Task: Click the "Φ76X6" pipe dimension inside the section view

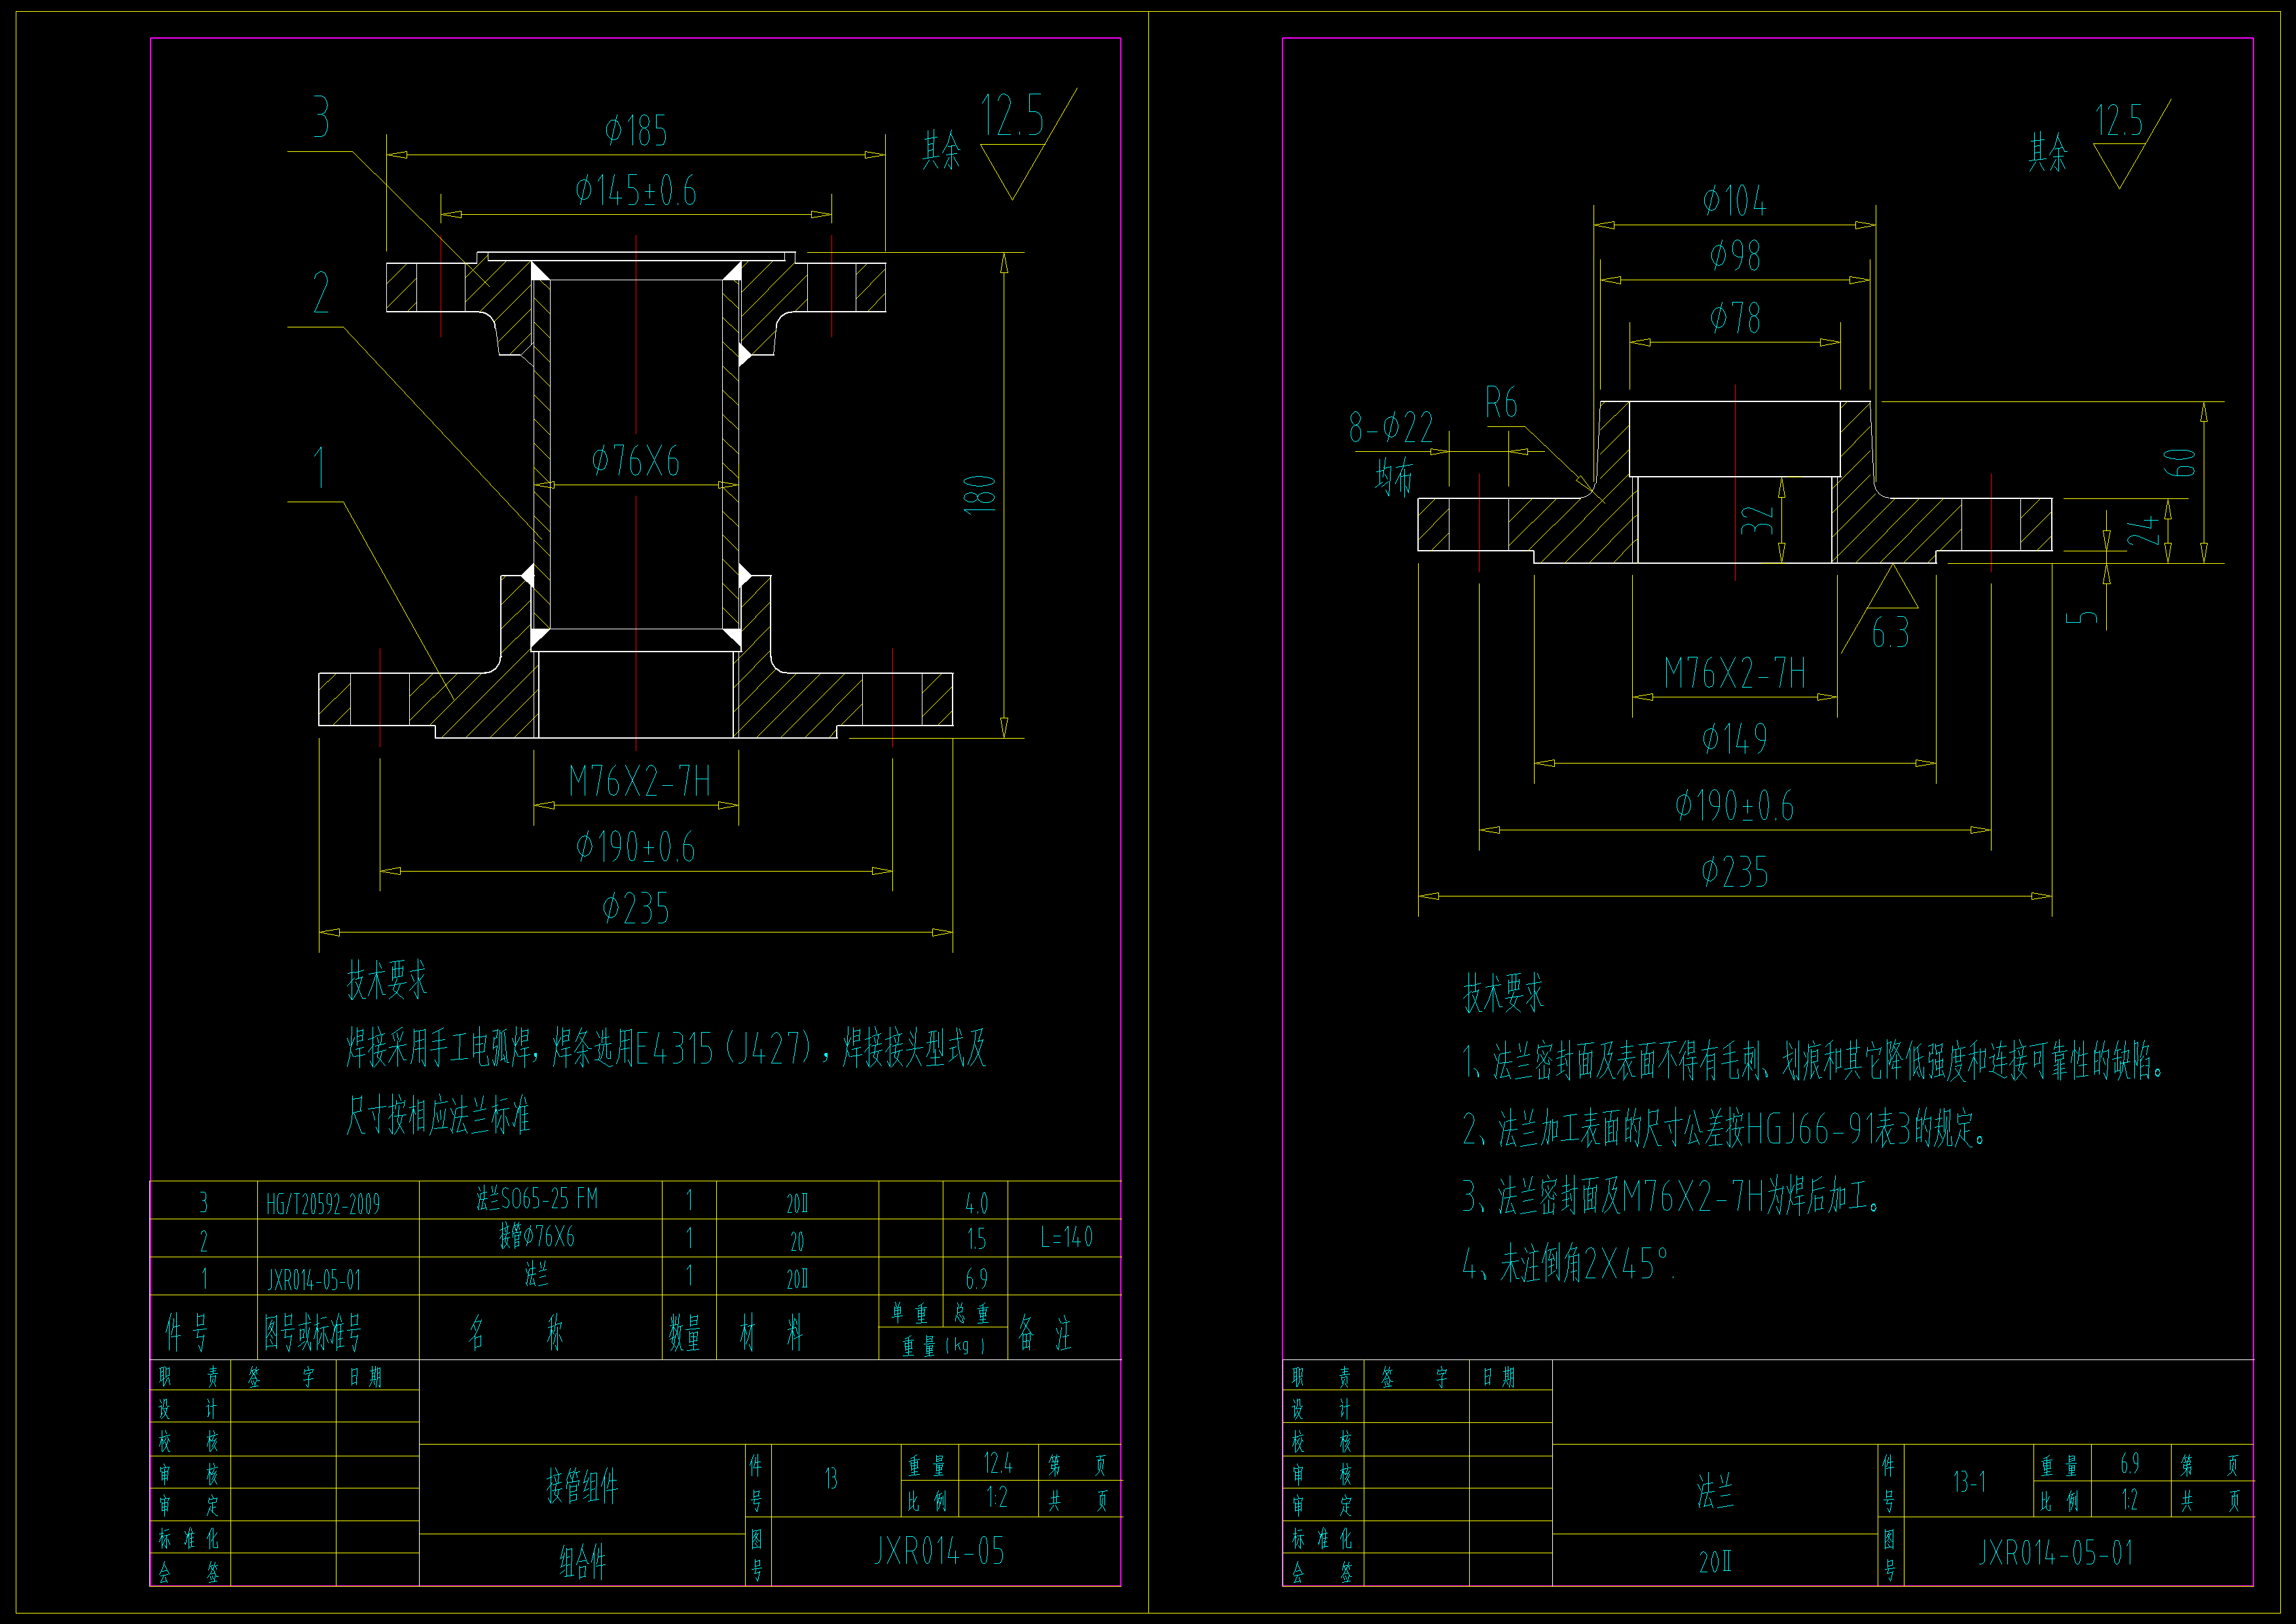Action: click(636, 461)
